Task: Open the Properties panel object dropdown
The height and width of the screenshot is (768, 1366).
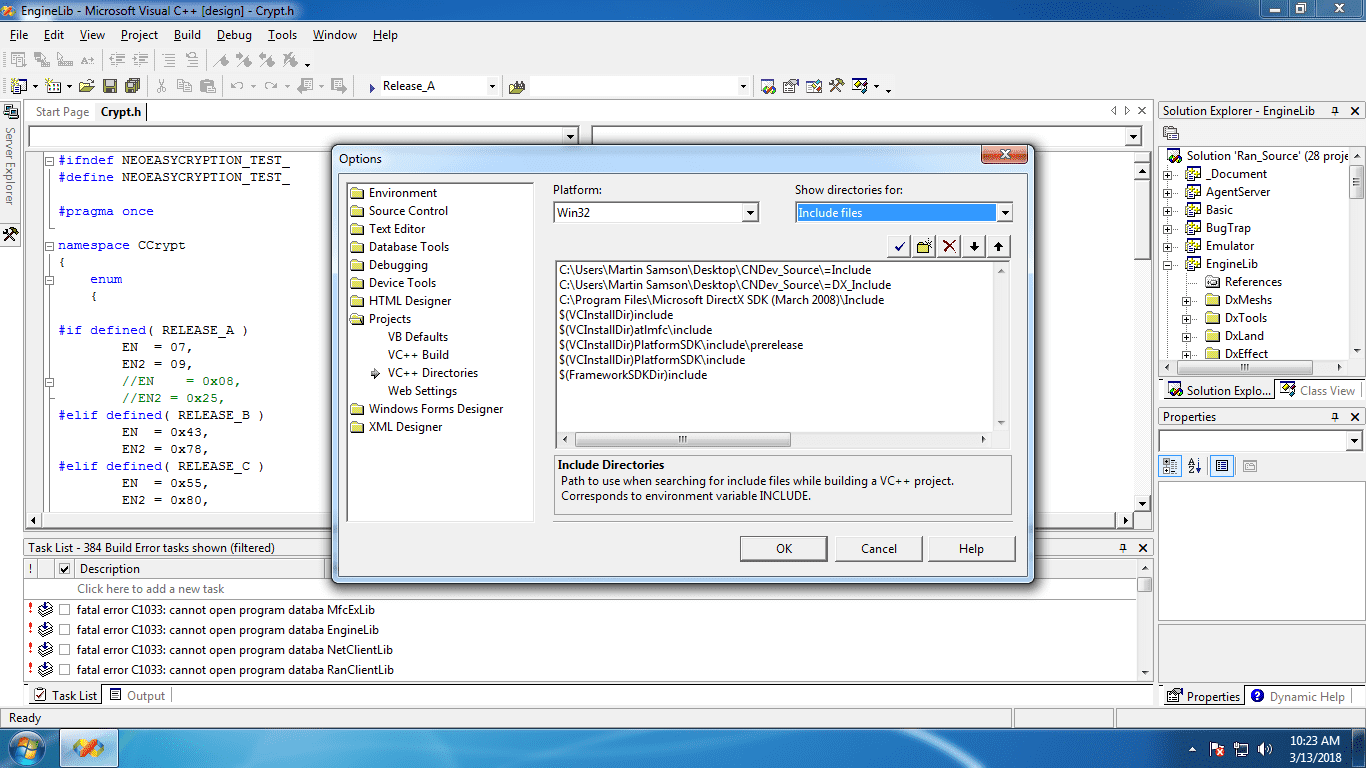Action: coord(1354,441)
